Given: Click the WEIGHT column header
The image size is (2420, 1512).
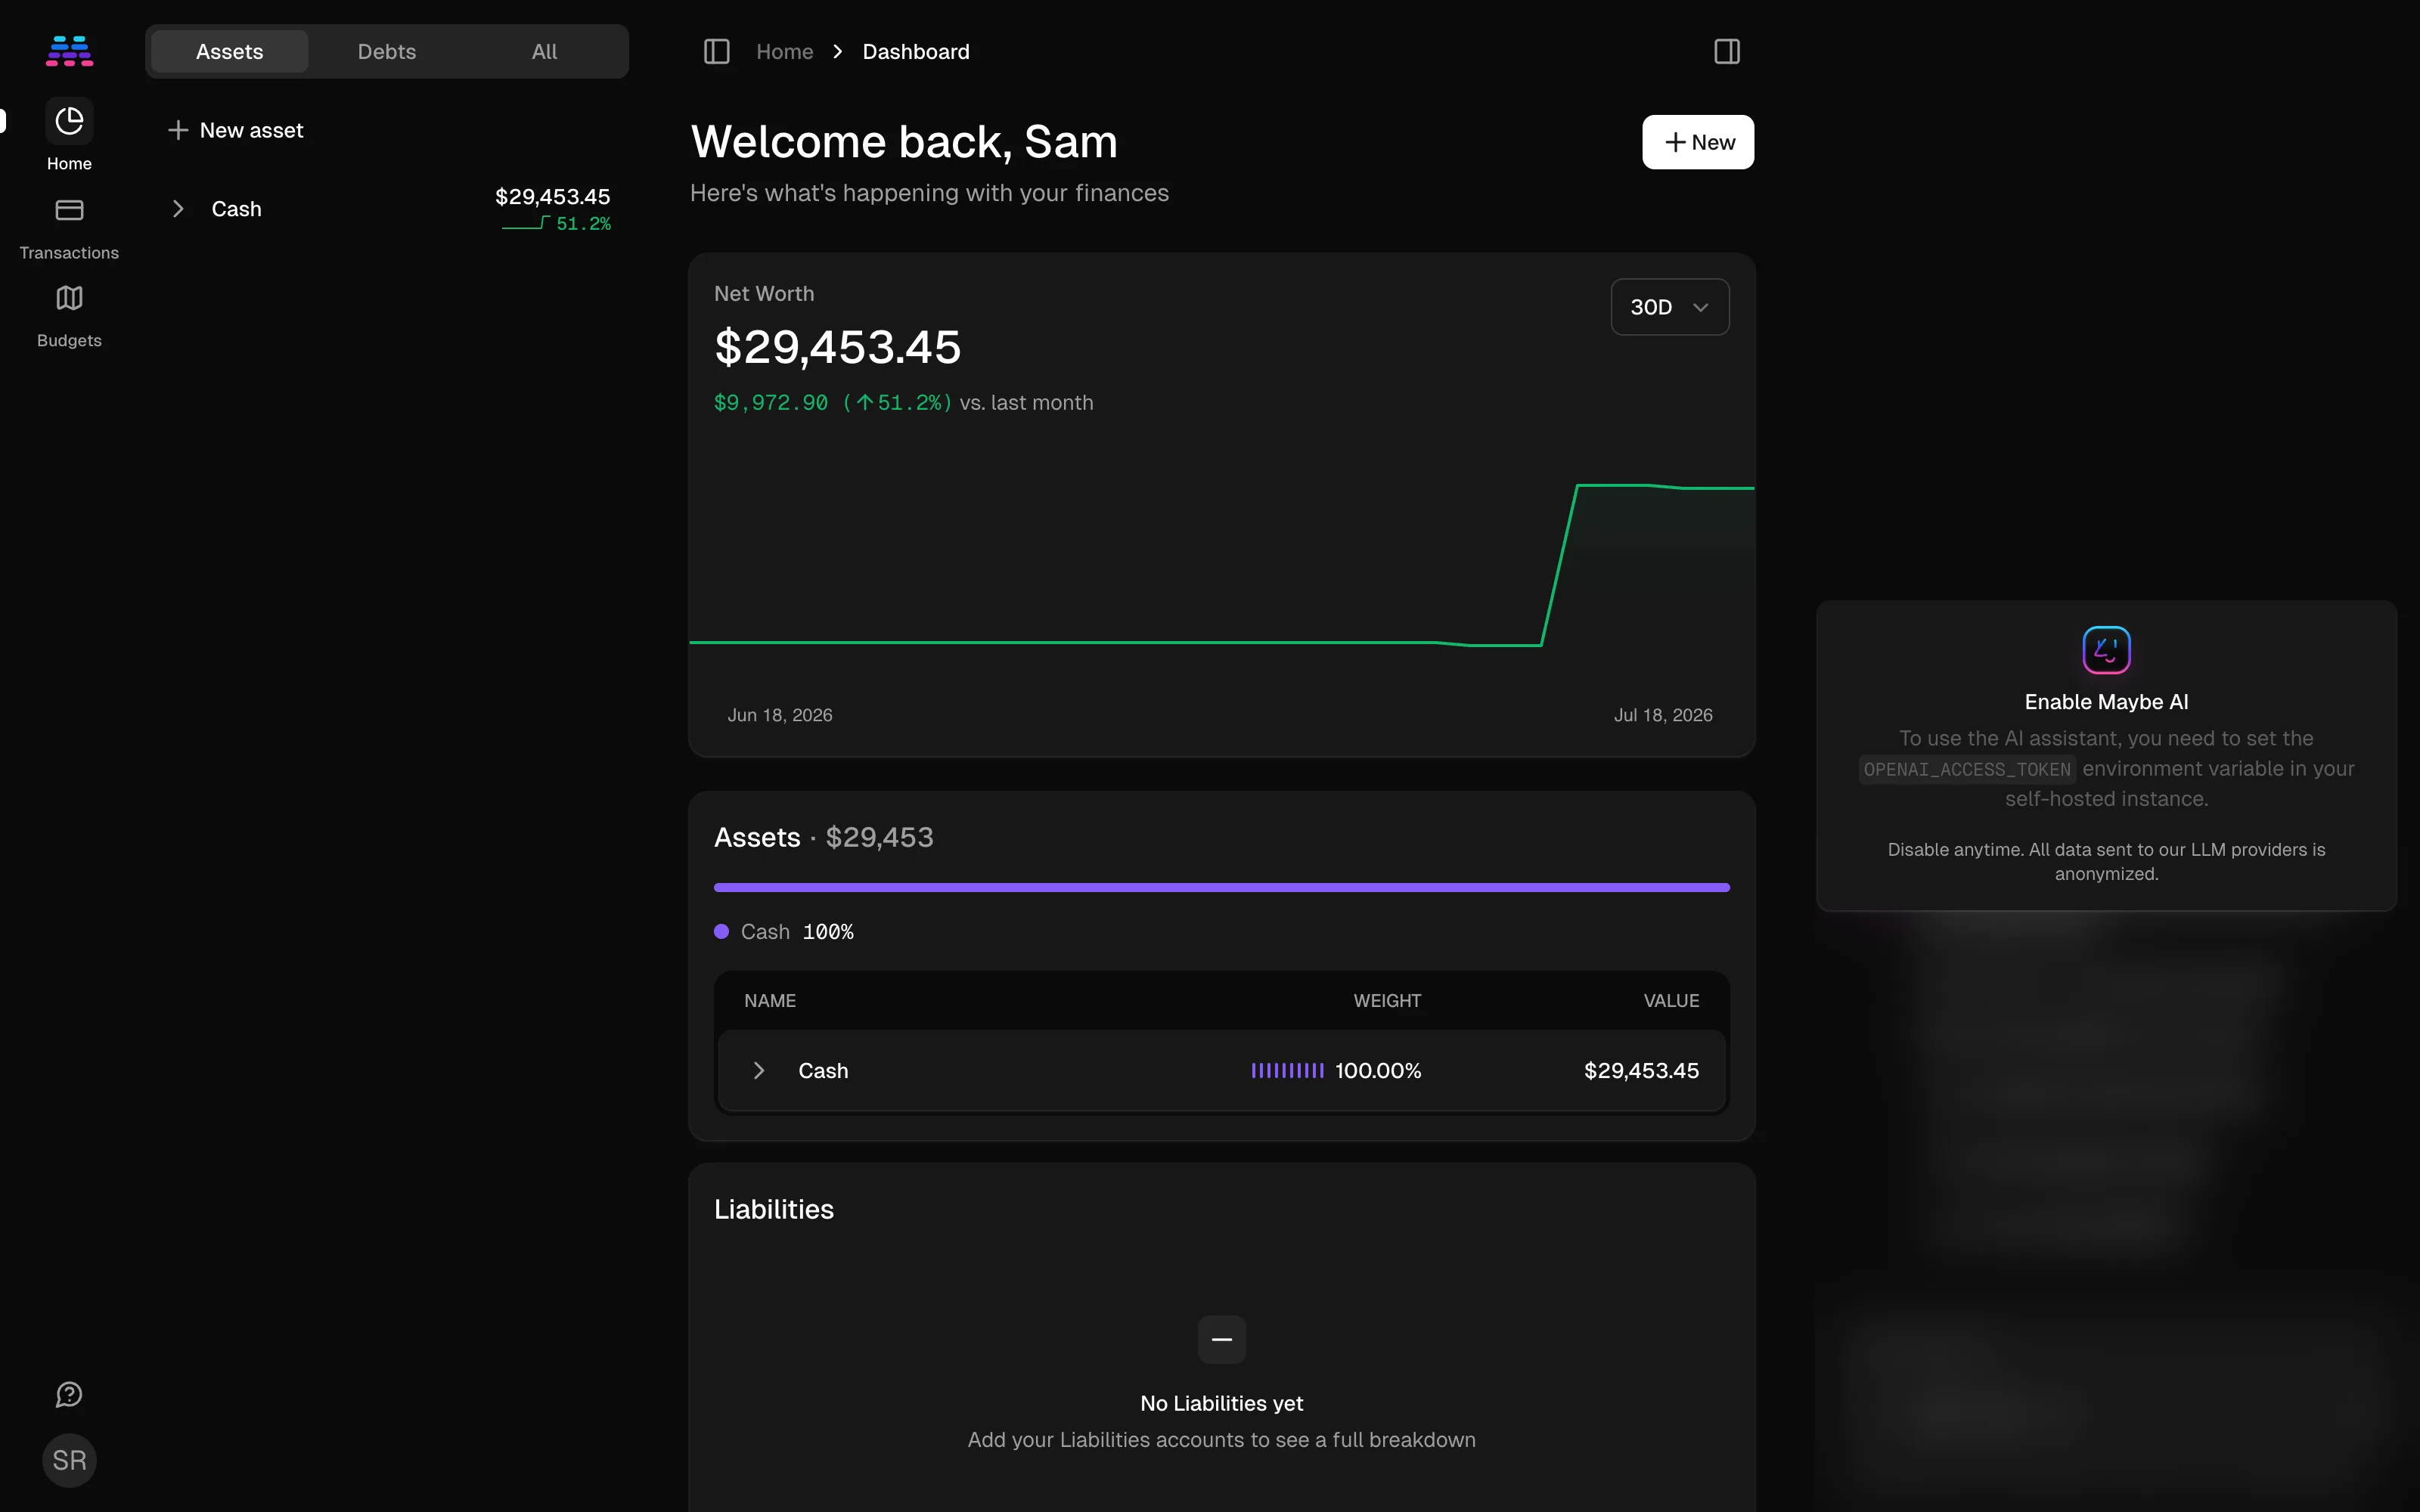Looking at the screenshot, I should pos(1387,1001).
